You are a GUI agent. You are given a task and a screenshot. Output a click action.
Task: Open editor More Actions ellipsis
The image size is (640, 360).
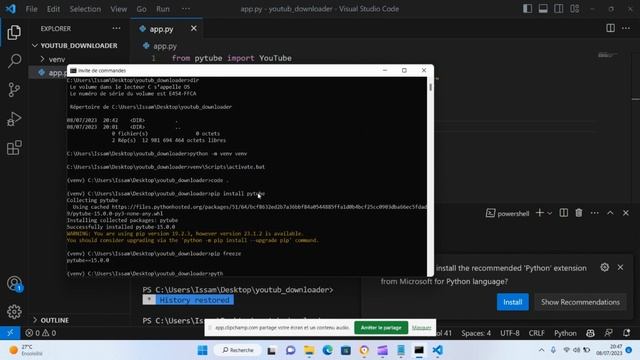click(626, 28)
